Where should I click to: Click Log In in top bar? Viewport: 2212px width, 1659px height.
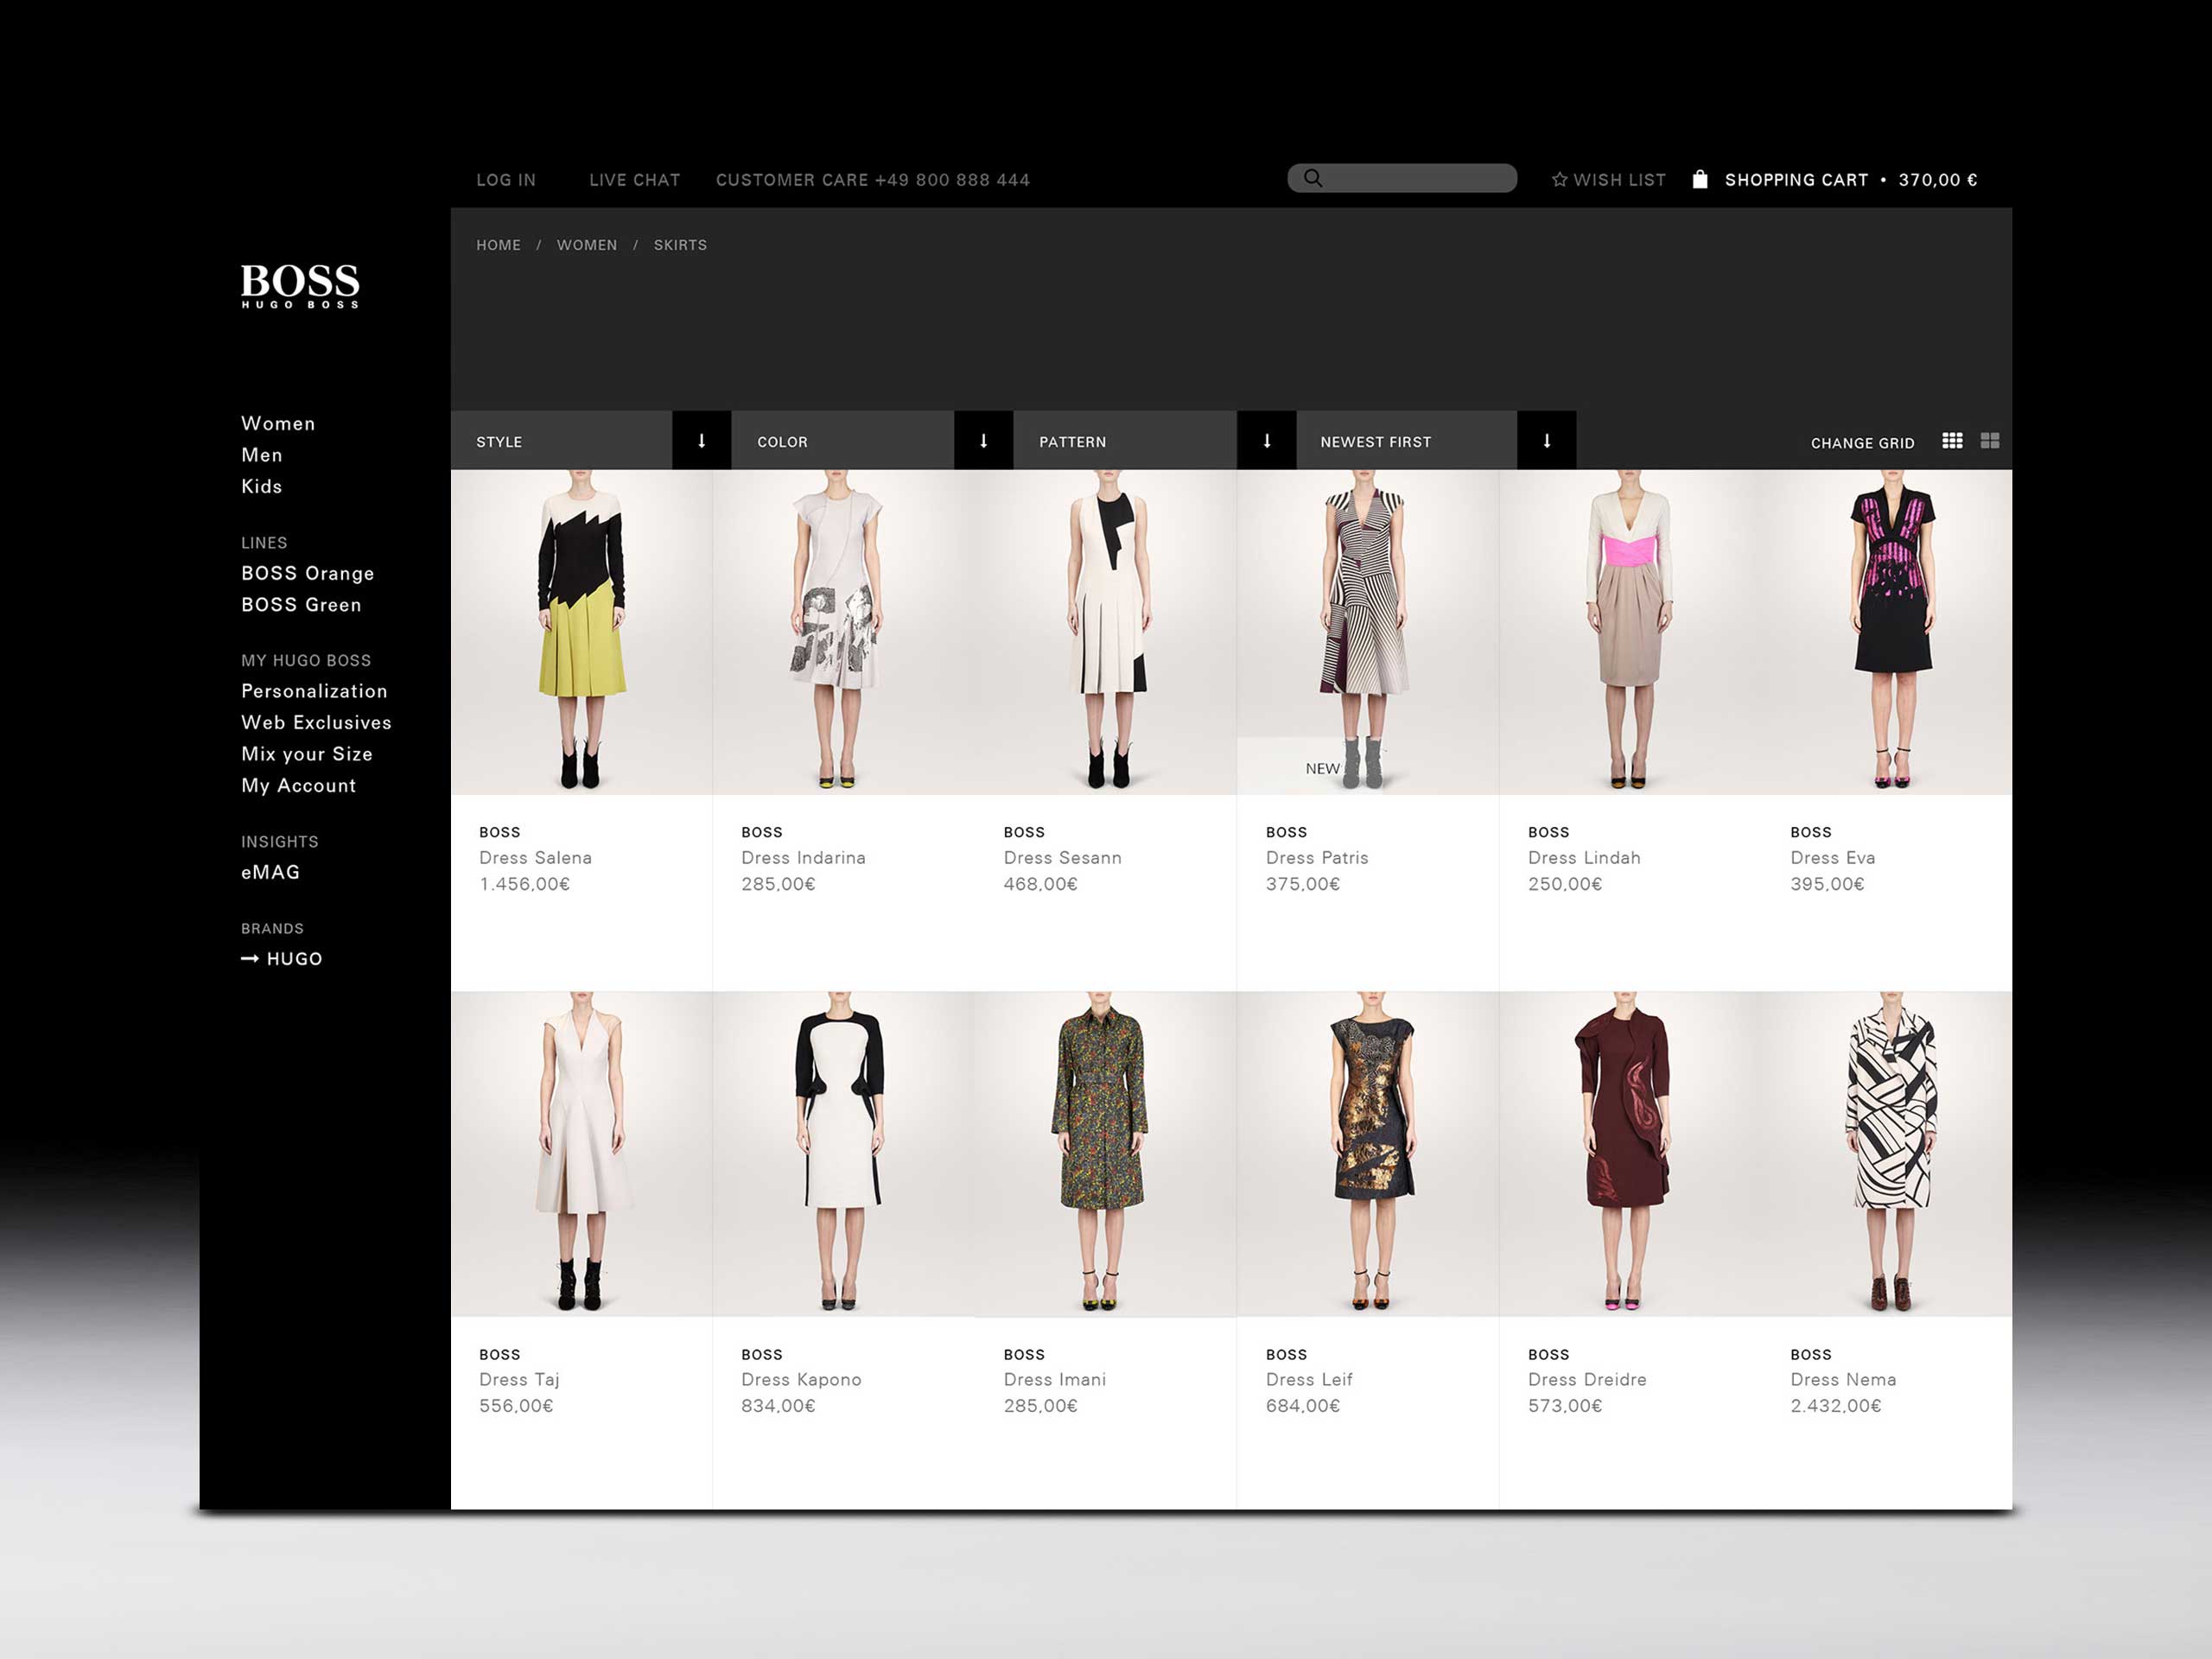pos(506,180)
